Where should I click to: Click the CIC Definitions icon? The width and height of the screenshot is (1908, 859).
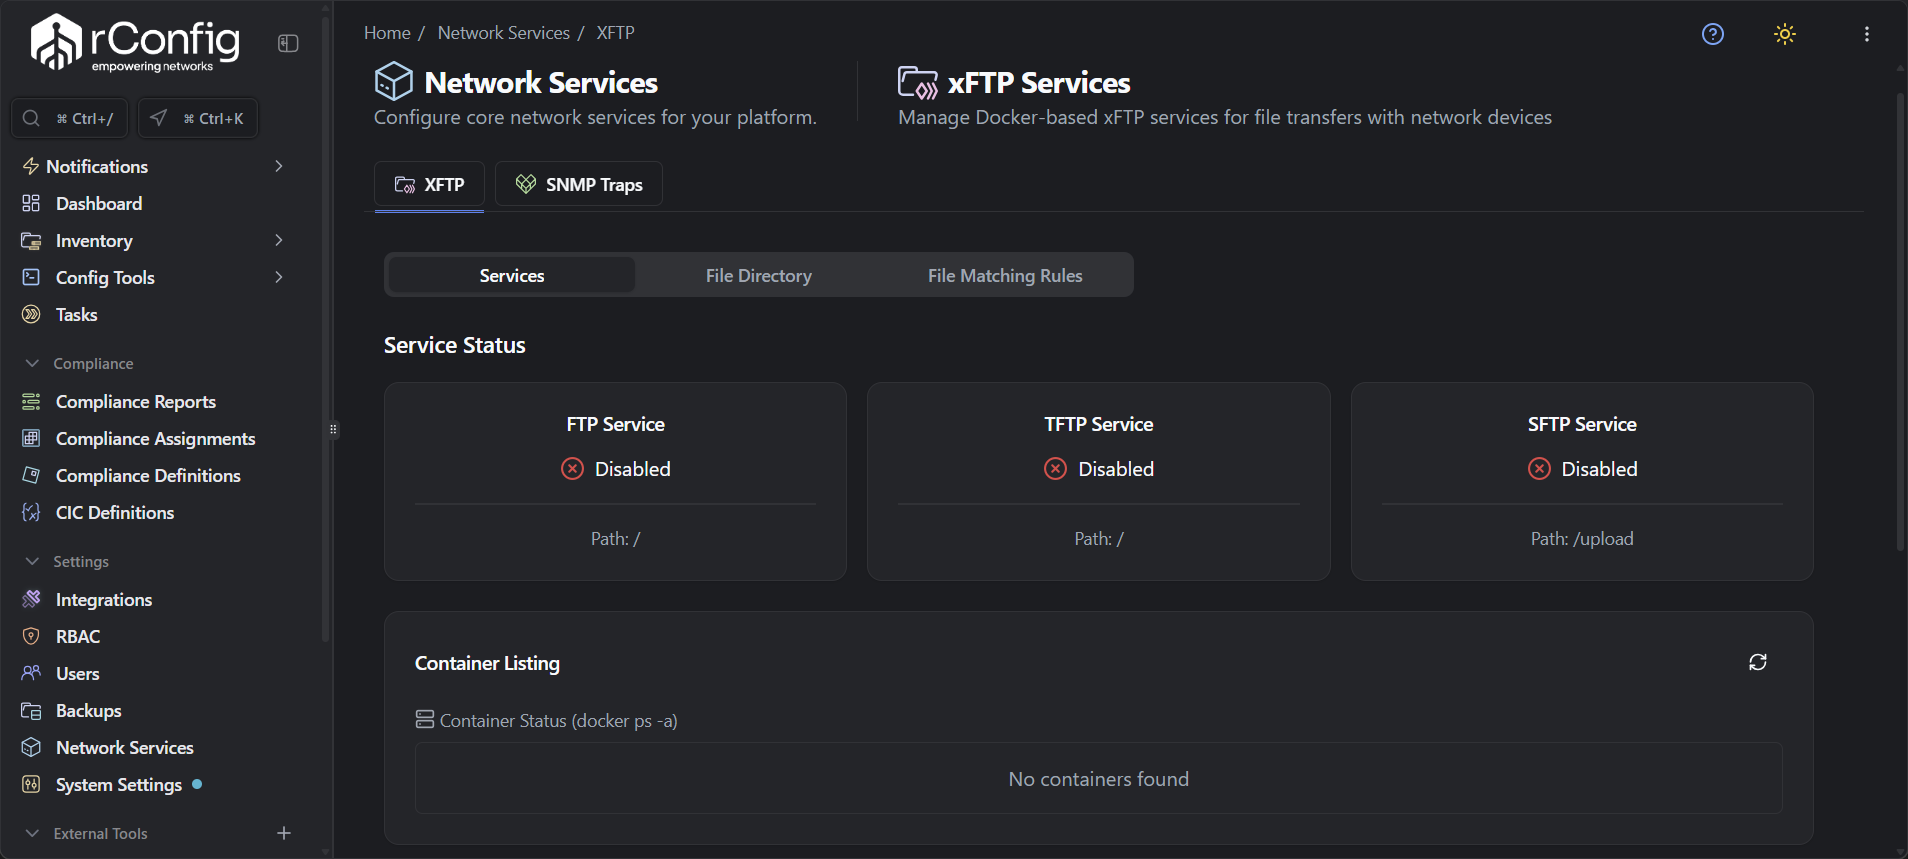(31, 512)
